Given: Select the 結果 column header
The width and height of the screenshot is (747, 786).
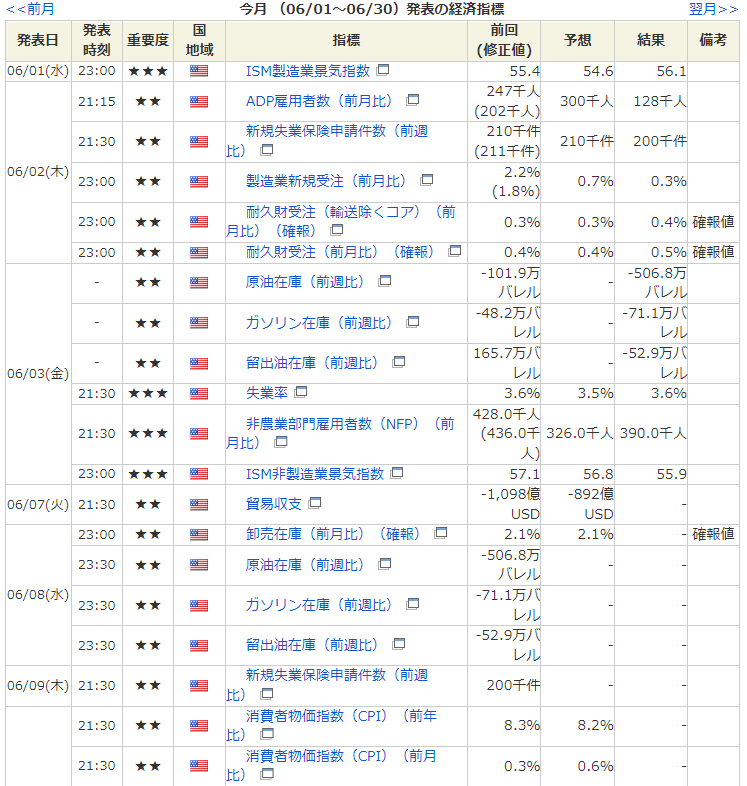Looking at the screenshot, I should pos(651,41).
